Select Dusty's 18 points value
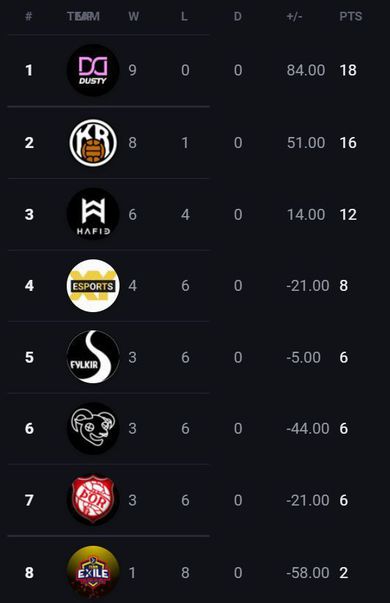 click(x=348, y=70)
